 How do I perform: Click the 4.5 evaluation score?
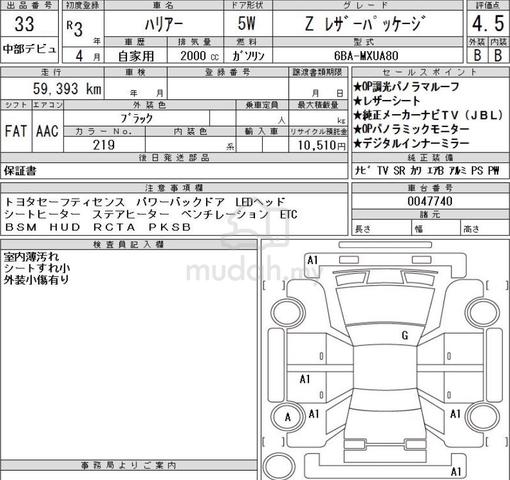pos(488,24)
